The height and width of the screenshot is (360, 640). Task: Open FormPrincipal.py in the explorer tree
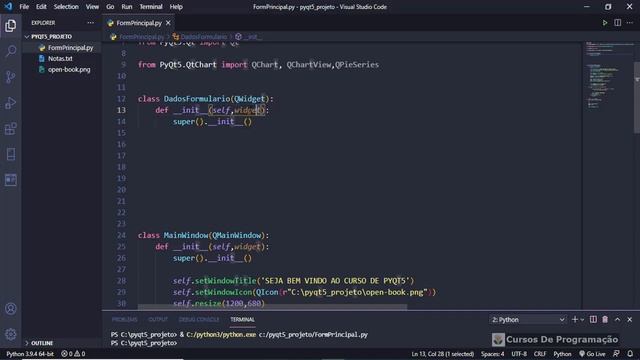coord(70,48)
